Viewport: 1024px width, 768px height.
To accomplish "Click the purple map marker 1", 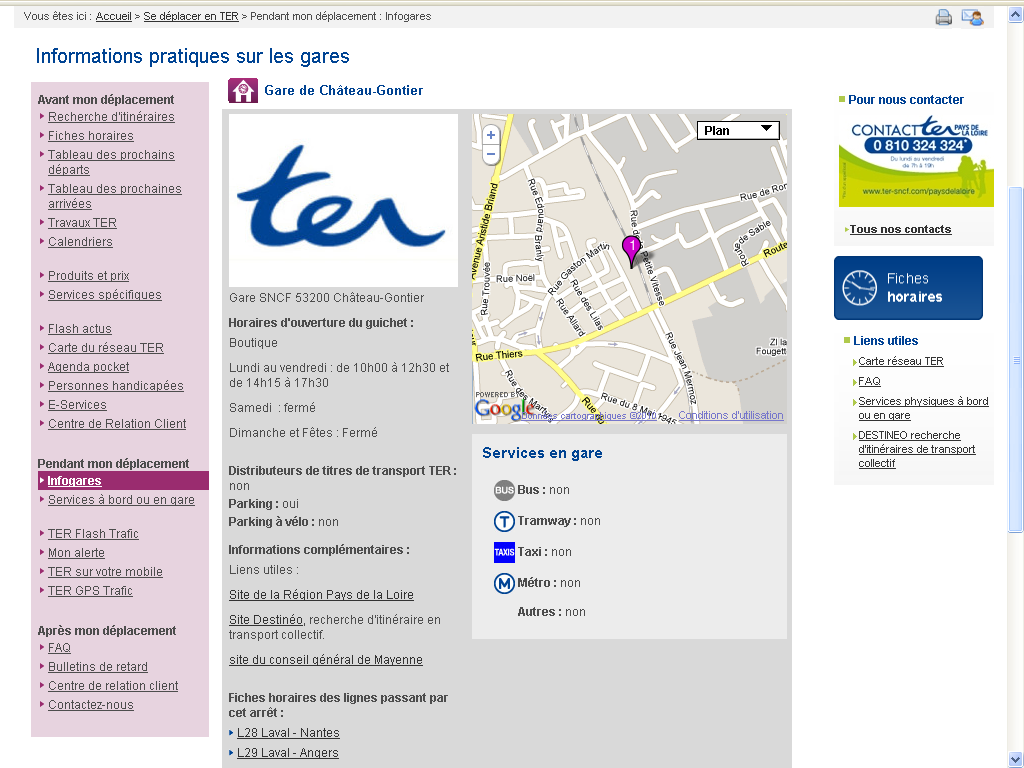I will pos(632,251).
